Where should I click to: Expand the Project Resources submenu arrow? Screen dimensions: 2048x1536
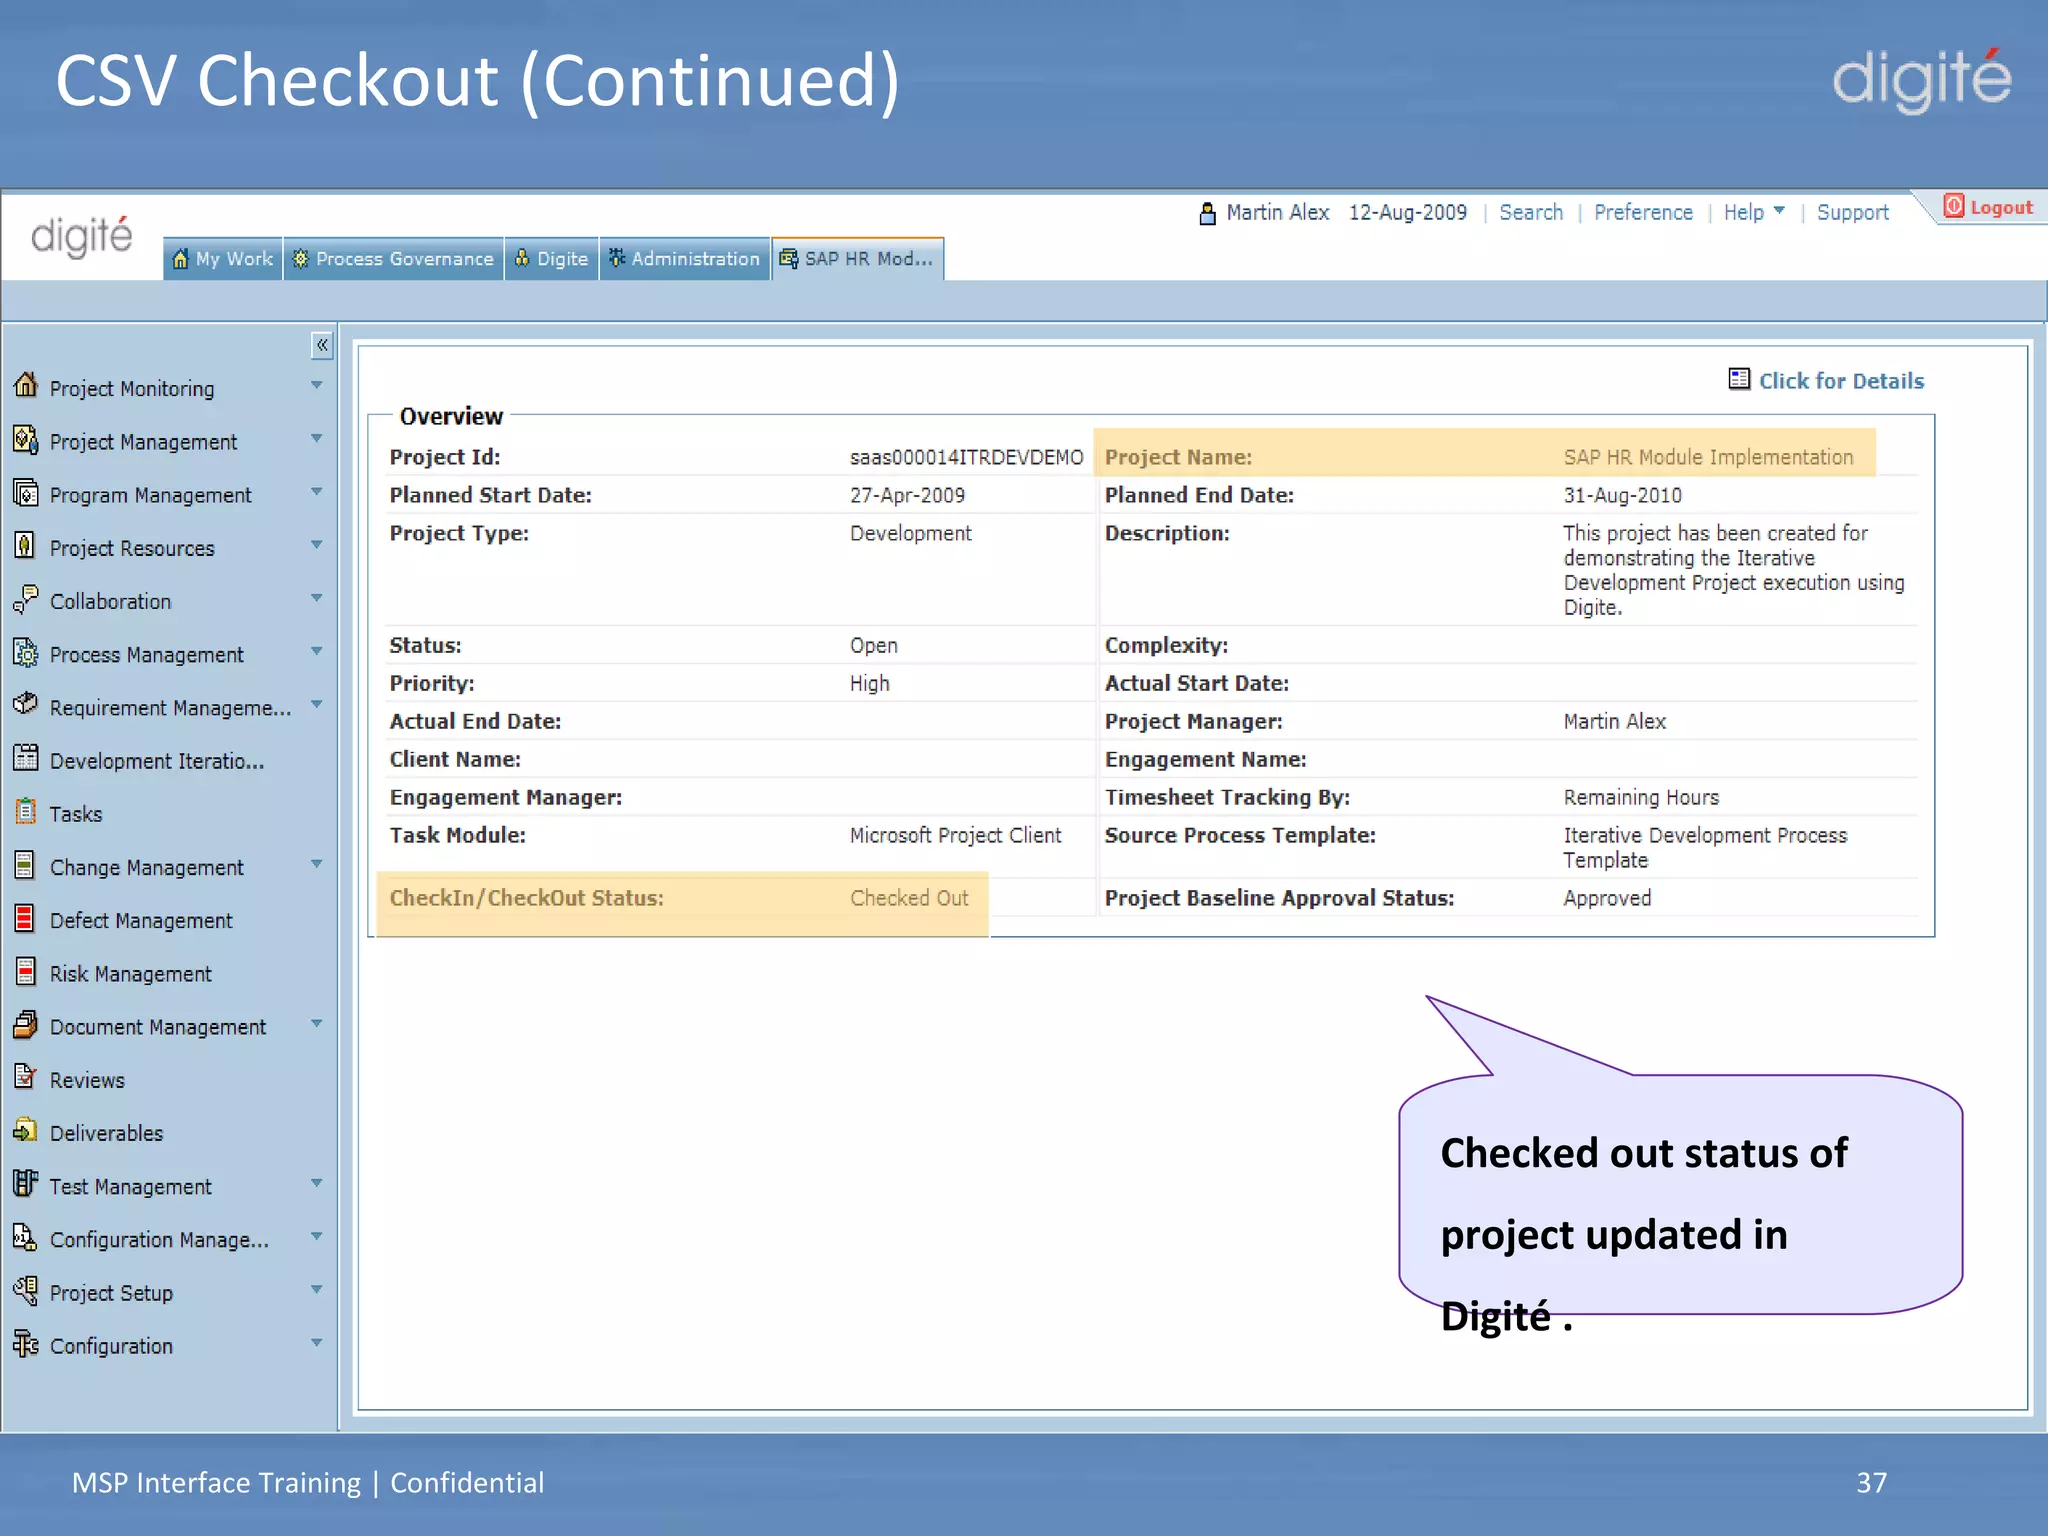pyautogui.click(x=316, y=545)
